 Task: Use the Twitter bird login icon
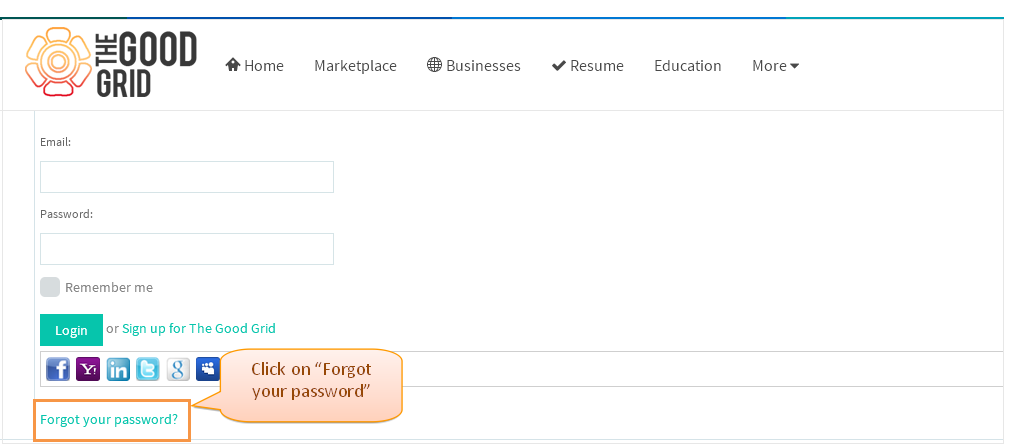(148, 370)
